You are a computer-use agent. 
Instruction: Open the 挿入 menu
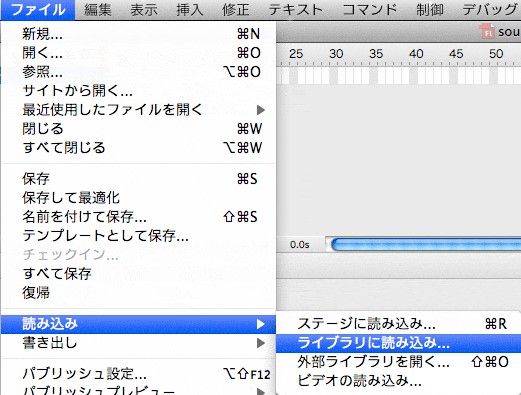click(x=190, y=10)
